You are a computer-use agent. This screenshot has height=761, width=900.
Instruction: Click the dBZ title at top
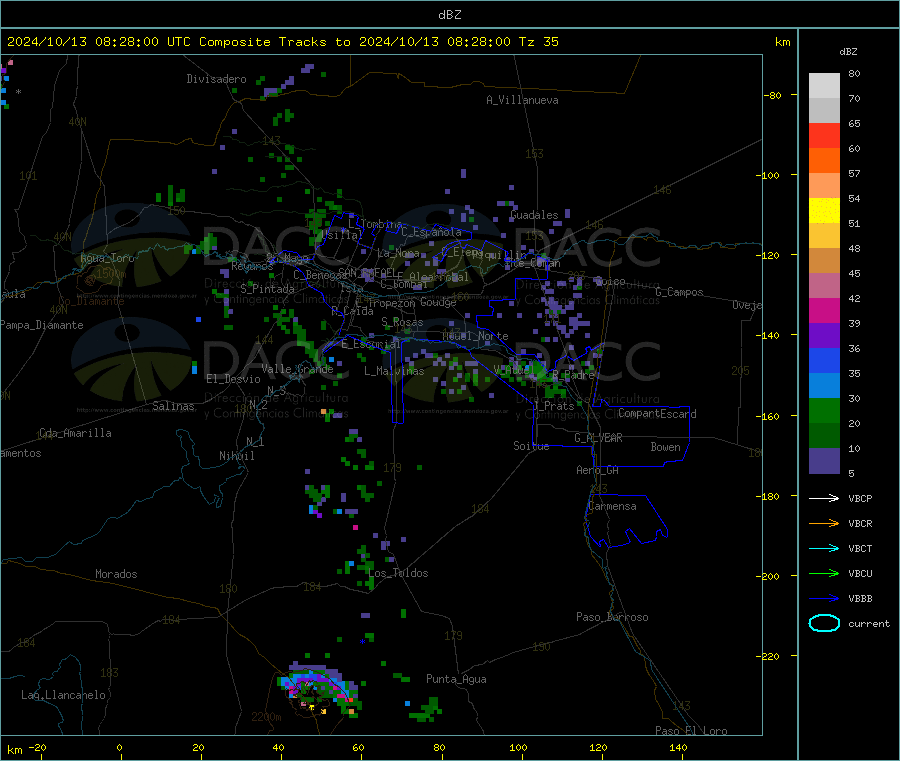449,15
